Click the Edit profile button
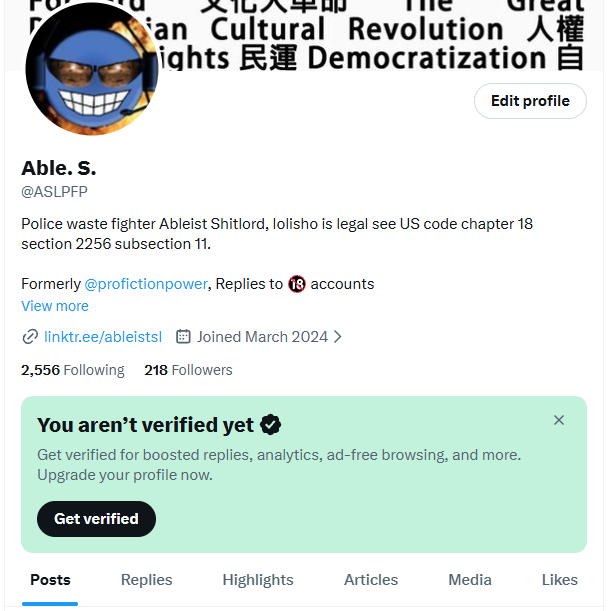Image resolution: width=611 pixels, height=611 pixels. [x=530, y=101]
